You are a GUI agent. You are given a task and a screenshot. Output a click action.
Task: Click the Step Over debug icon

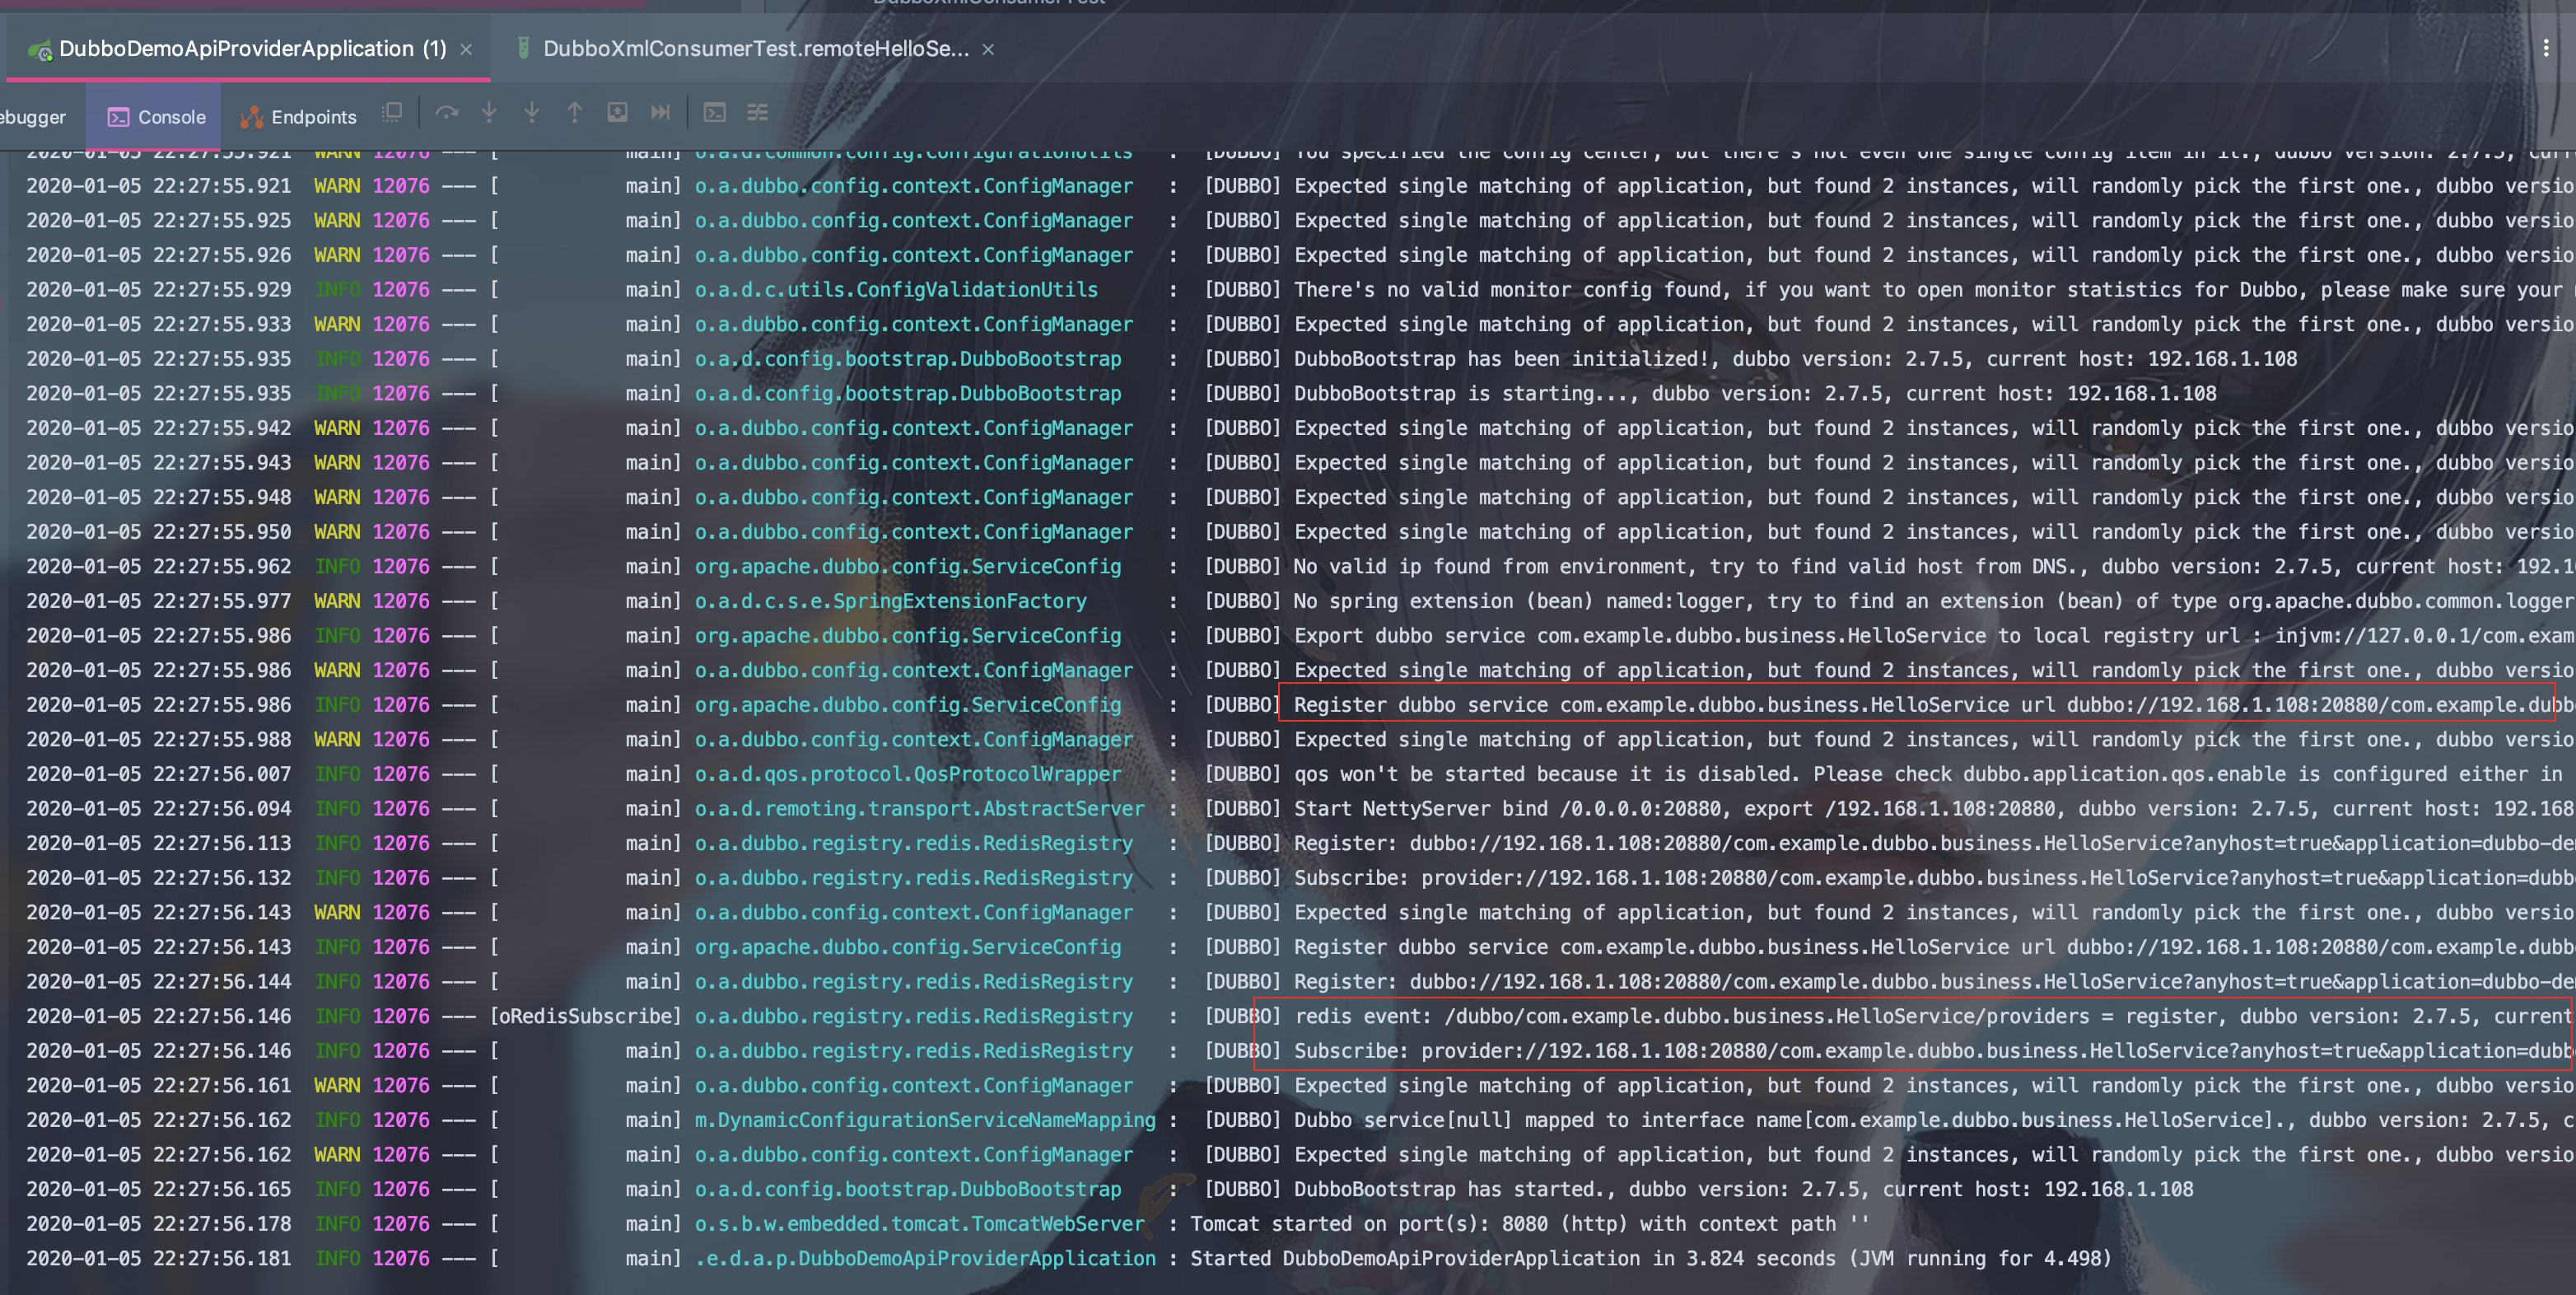click(x=446, y=113)
